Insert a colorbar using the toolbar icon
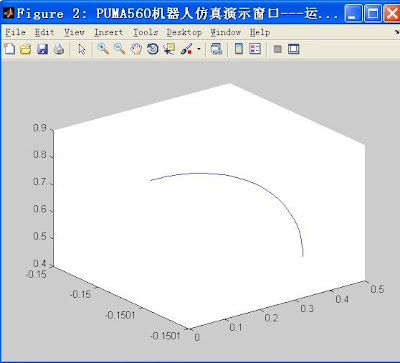The height and width of the screenshot is (363, 400). point(239,49)
